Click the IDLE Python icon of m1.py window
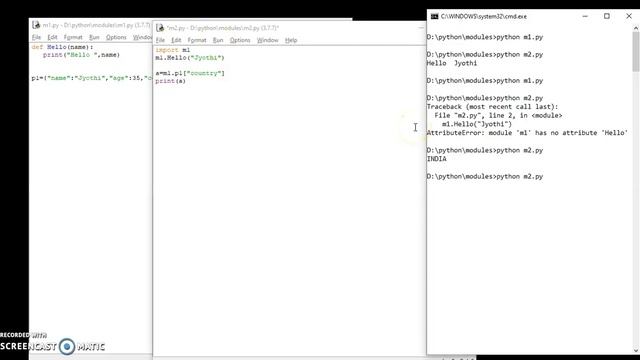 pos(36,25)
